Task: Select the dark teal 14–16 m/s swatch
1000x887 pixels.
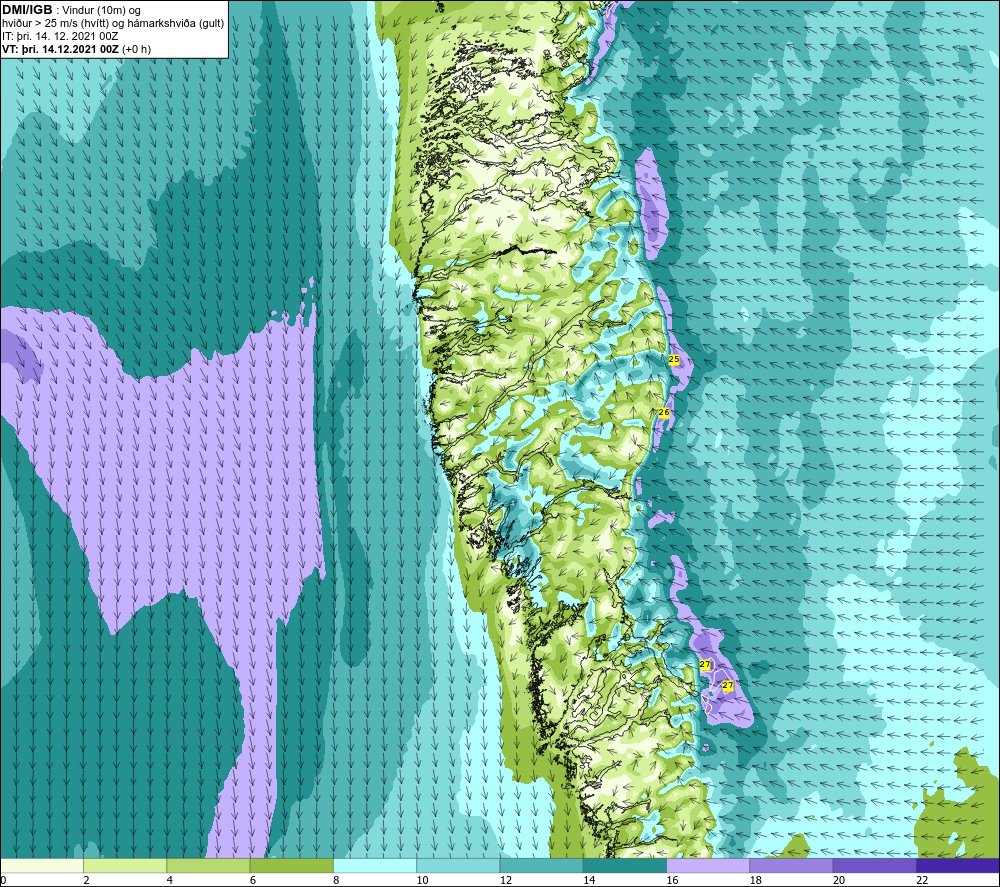Action: tap(625, 865)
